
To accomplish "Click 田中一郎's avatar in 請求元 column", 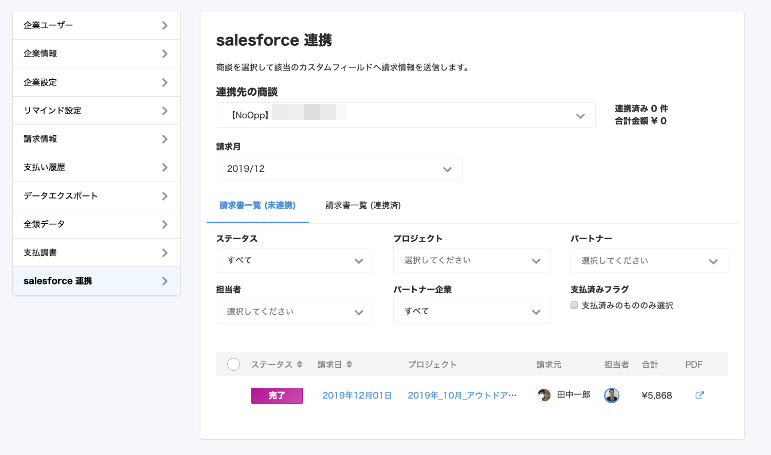I will click(x=544, y=395).
